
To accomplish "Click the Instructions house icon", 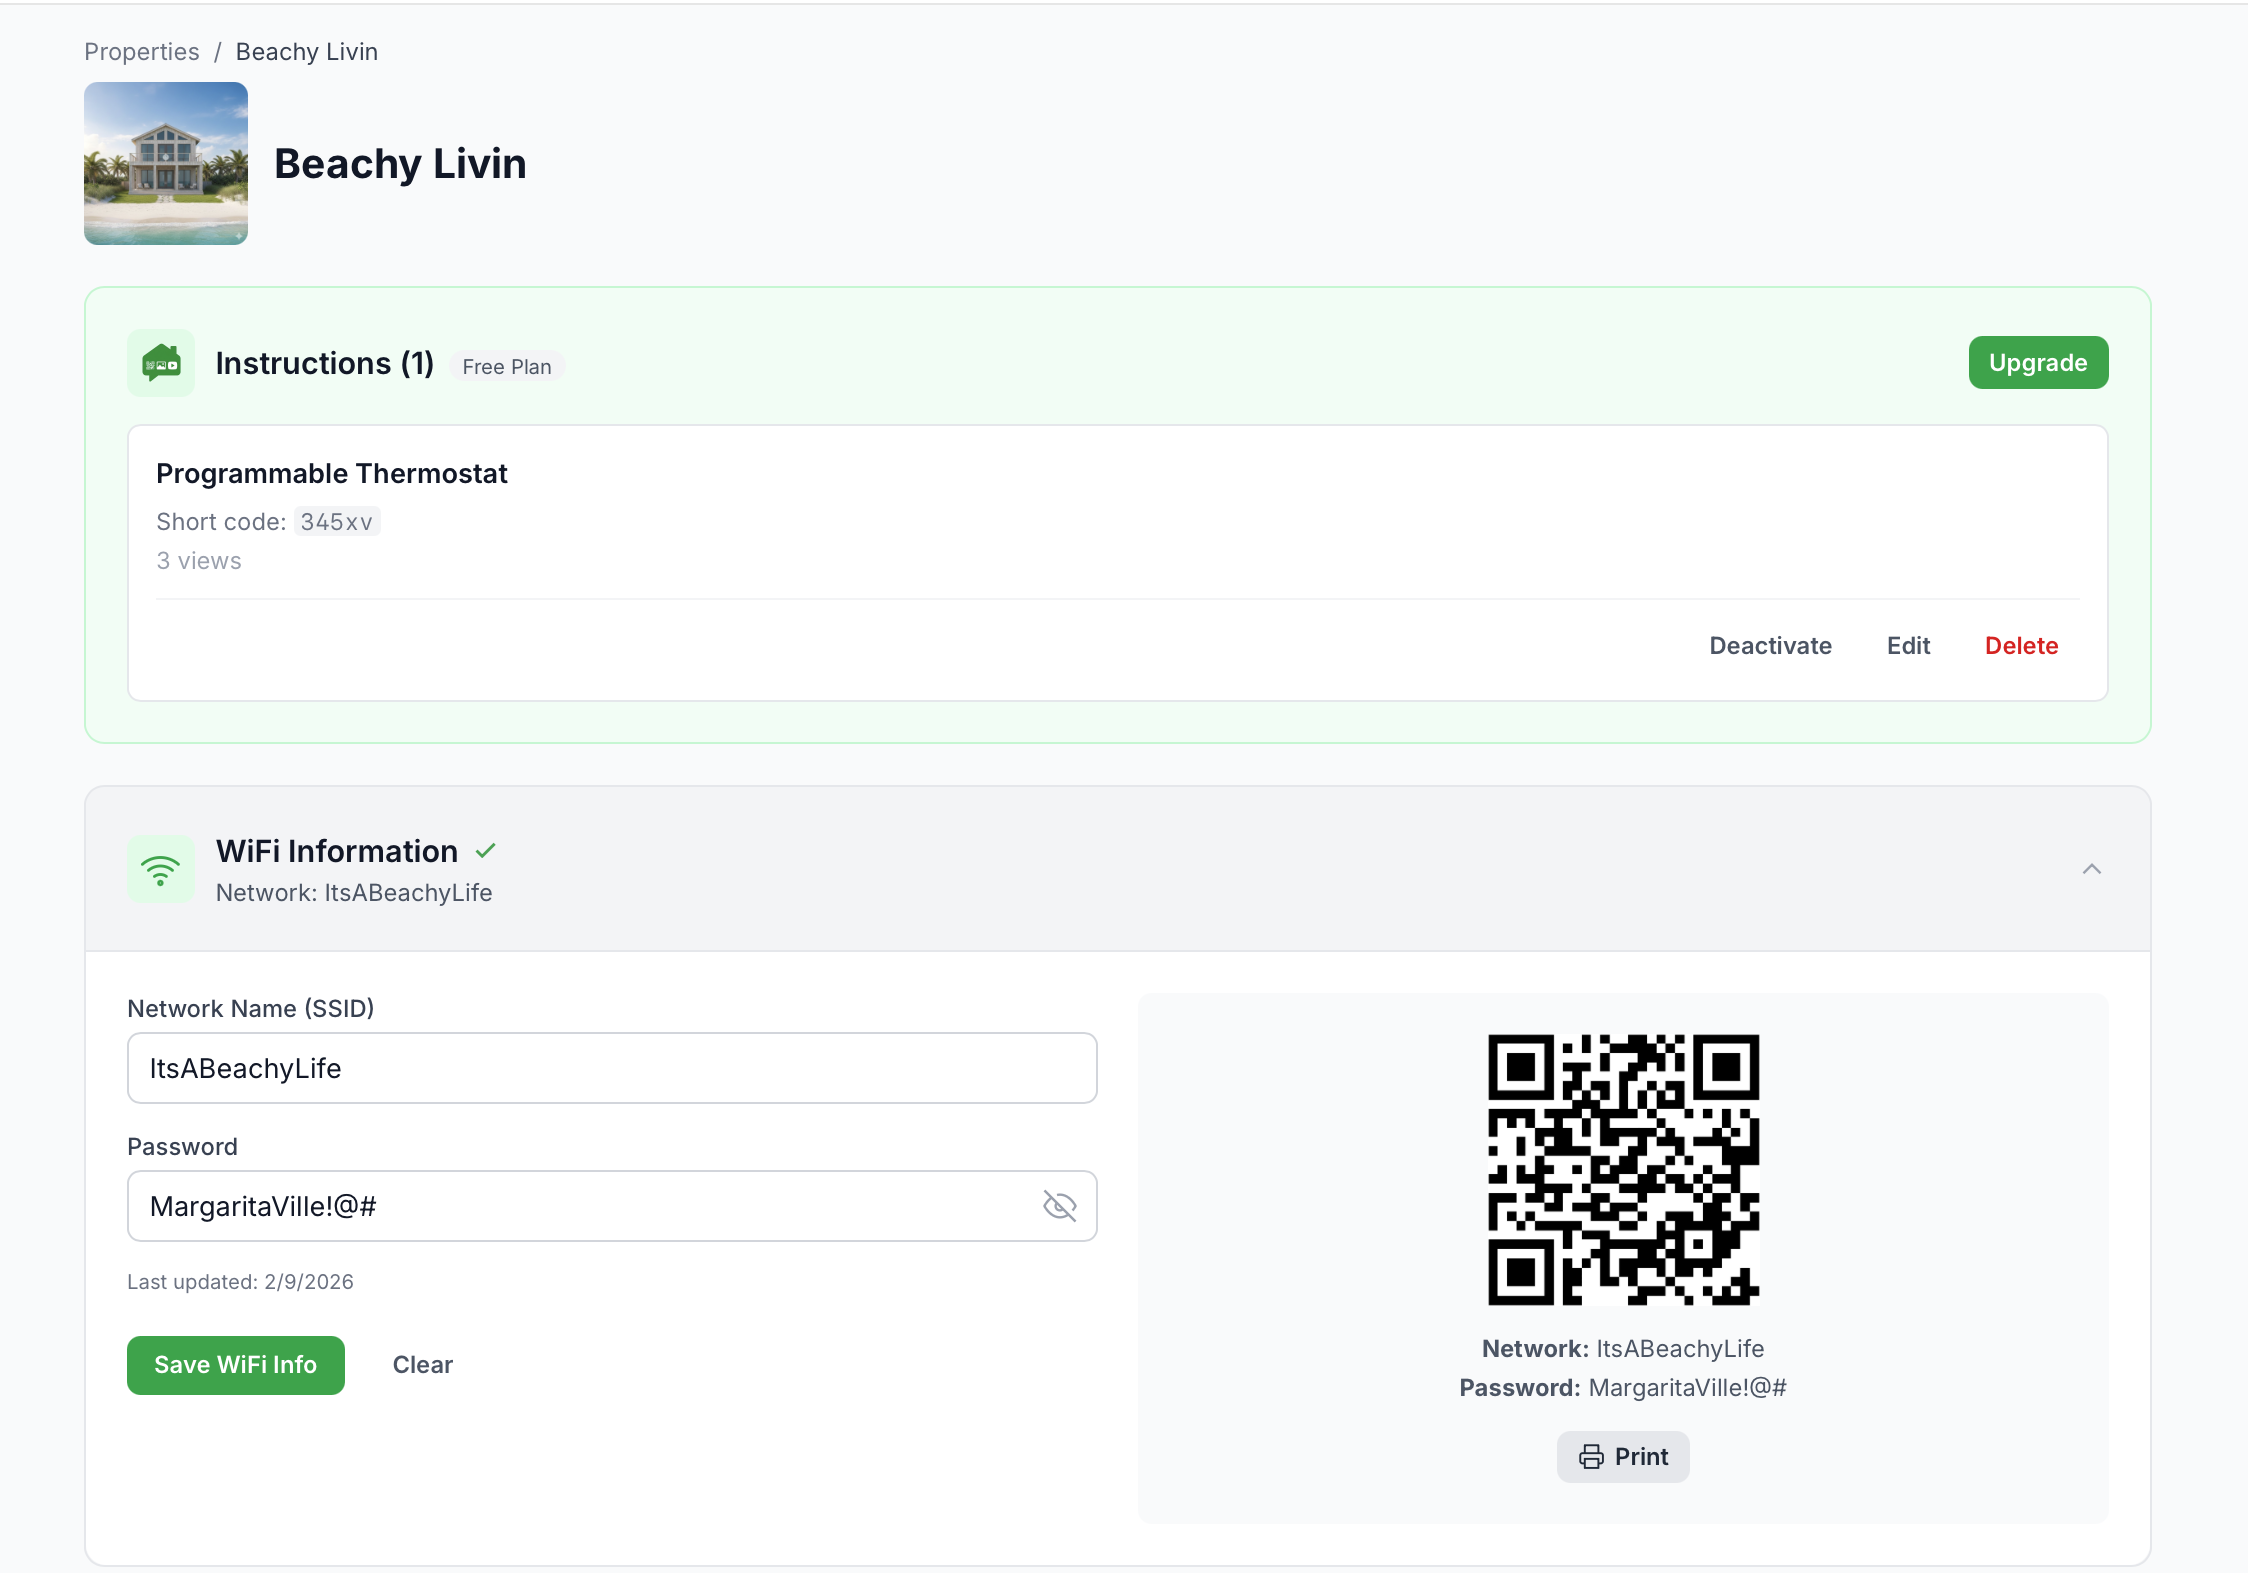I will [161, 363].
